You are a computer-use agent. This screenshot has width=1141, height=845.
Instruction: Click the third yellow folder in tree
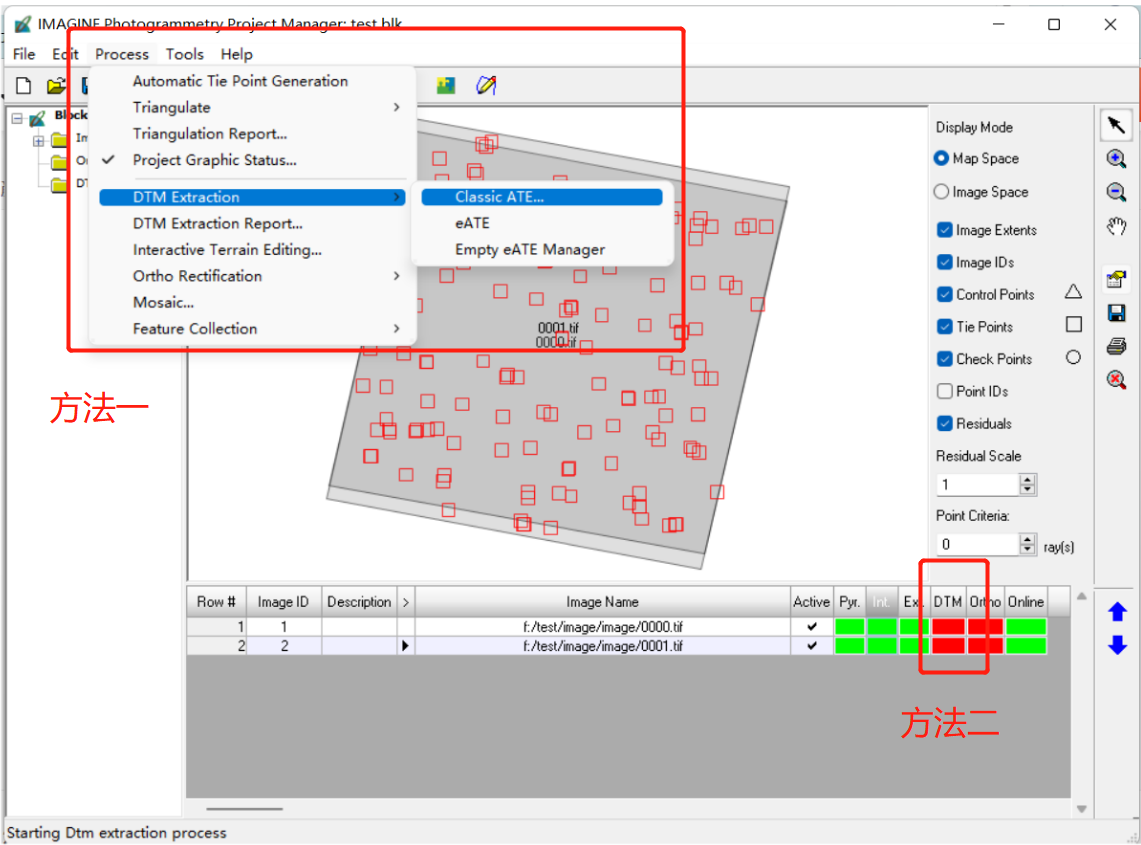pyautogui.click(x=59, y=184)
